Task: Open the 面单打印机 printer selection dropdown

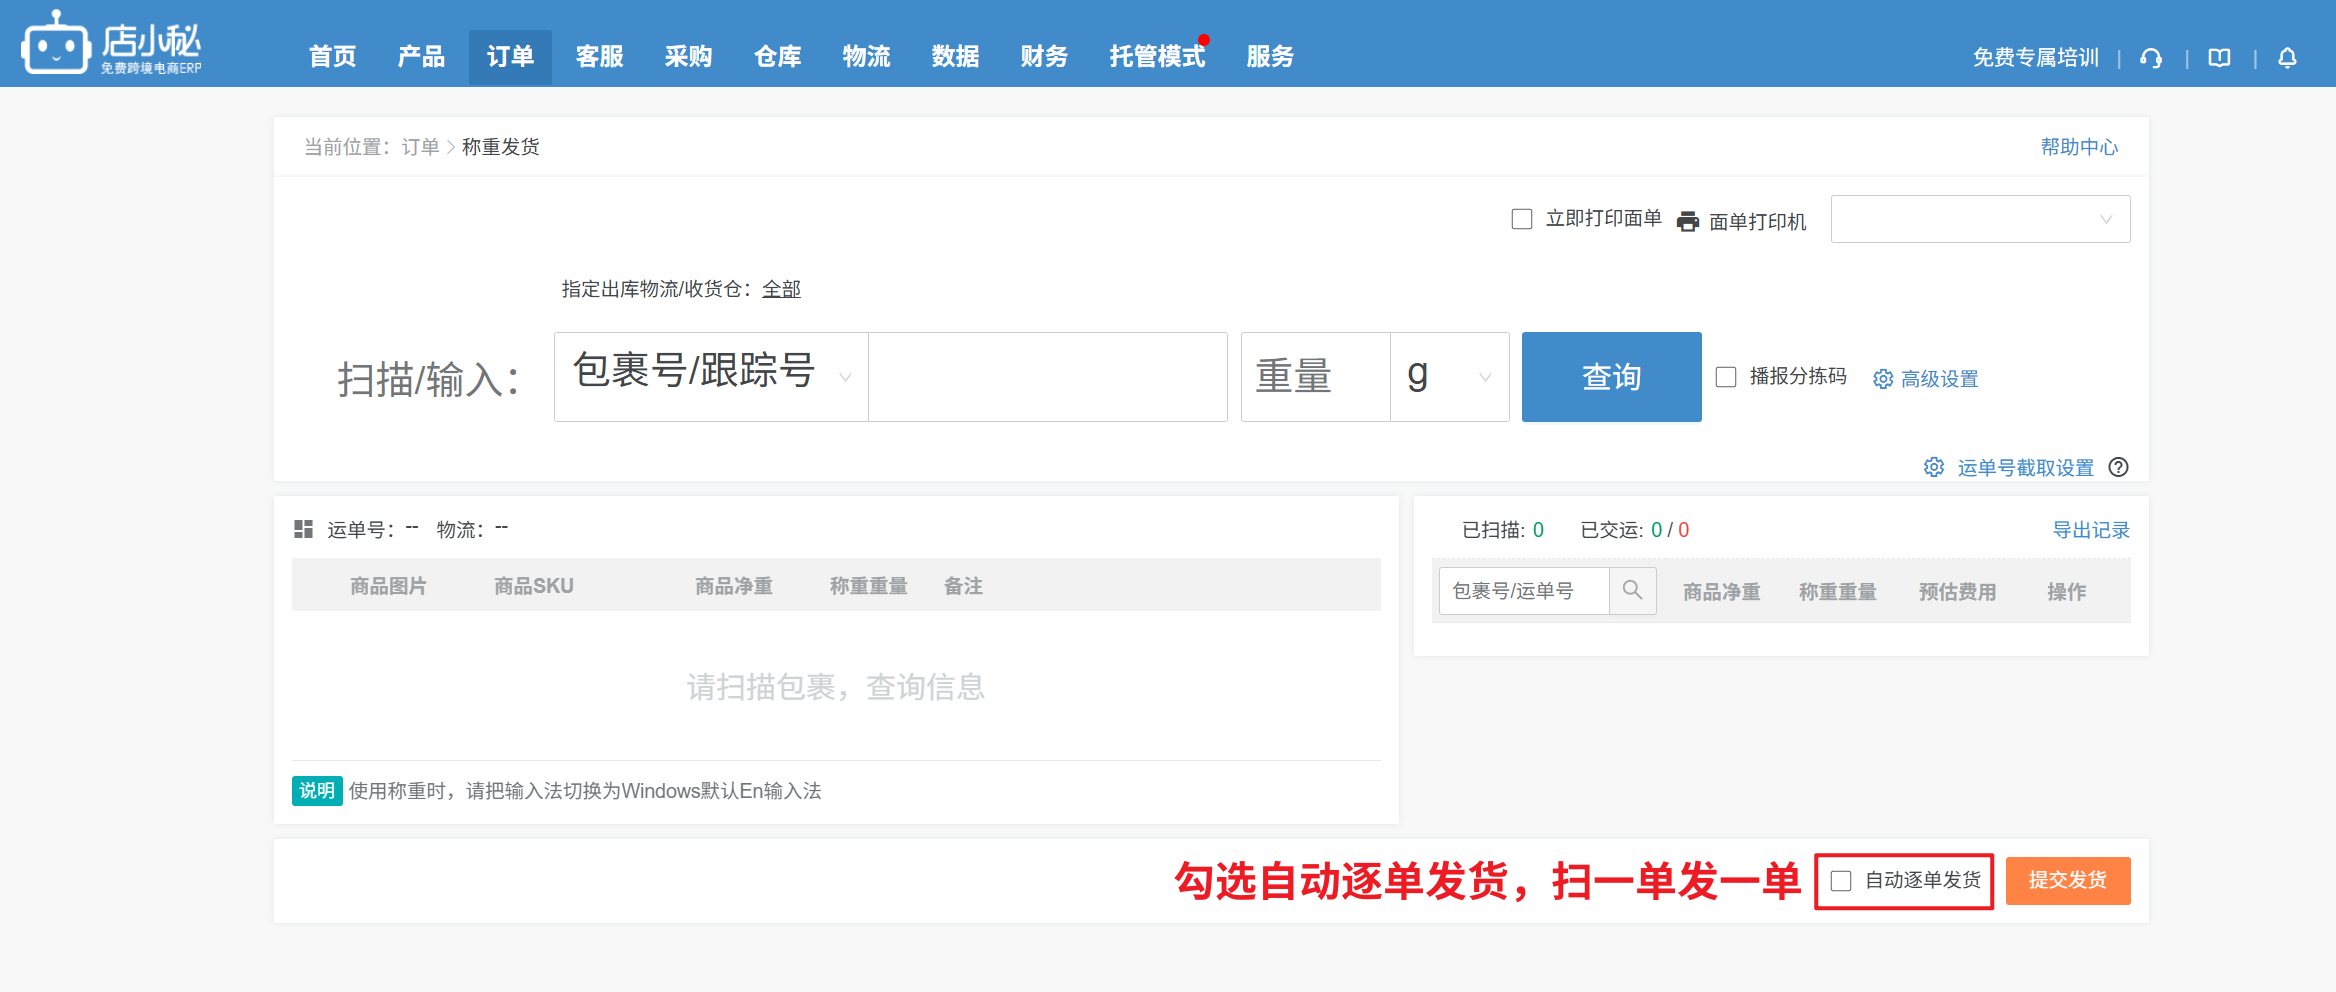Action: 1980,219
